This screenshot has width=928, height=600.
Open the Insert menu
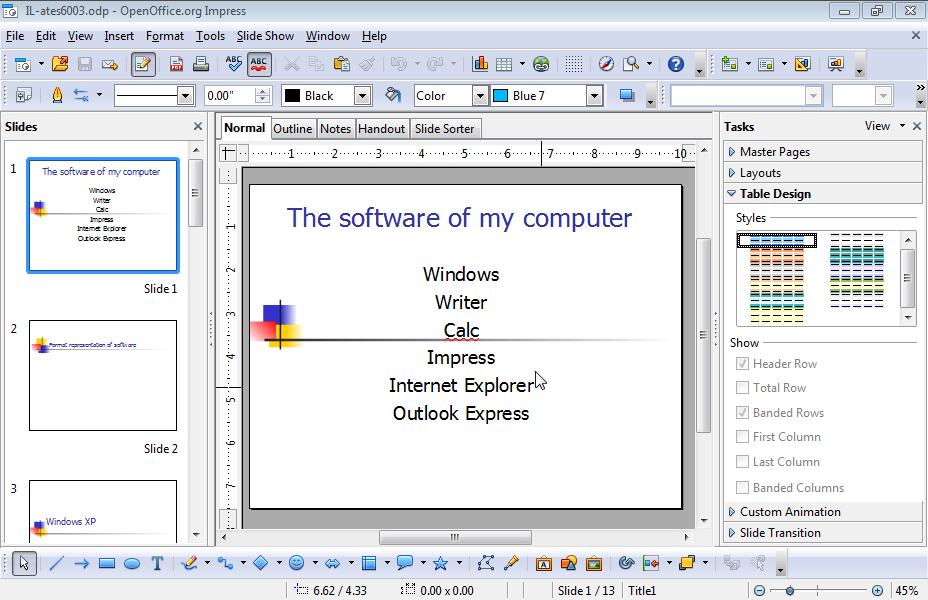(119, 36)
